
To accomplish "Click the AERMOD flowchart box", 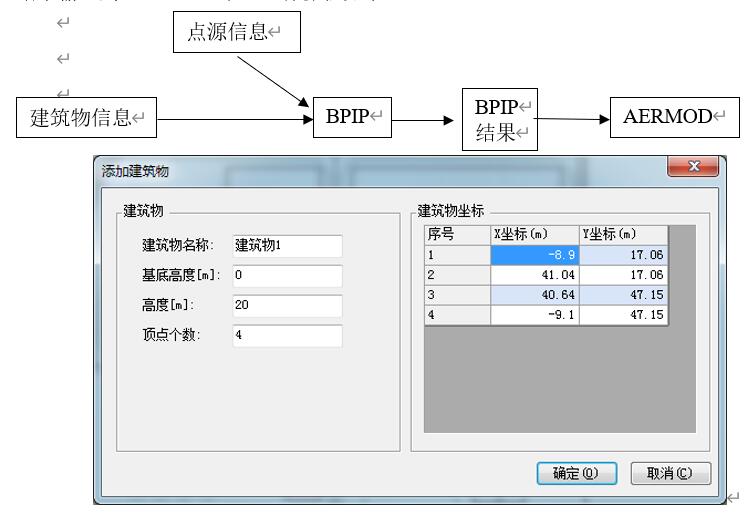I will click(x=668, y=117).
